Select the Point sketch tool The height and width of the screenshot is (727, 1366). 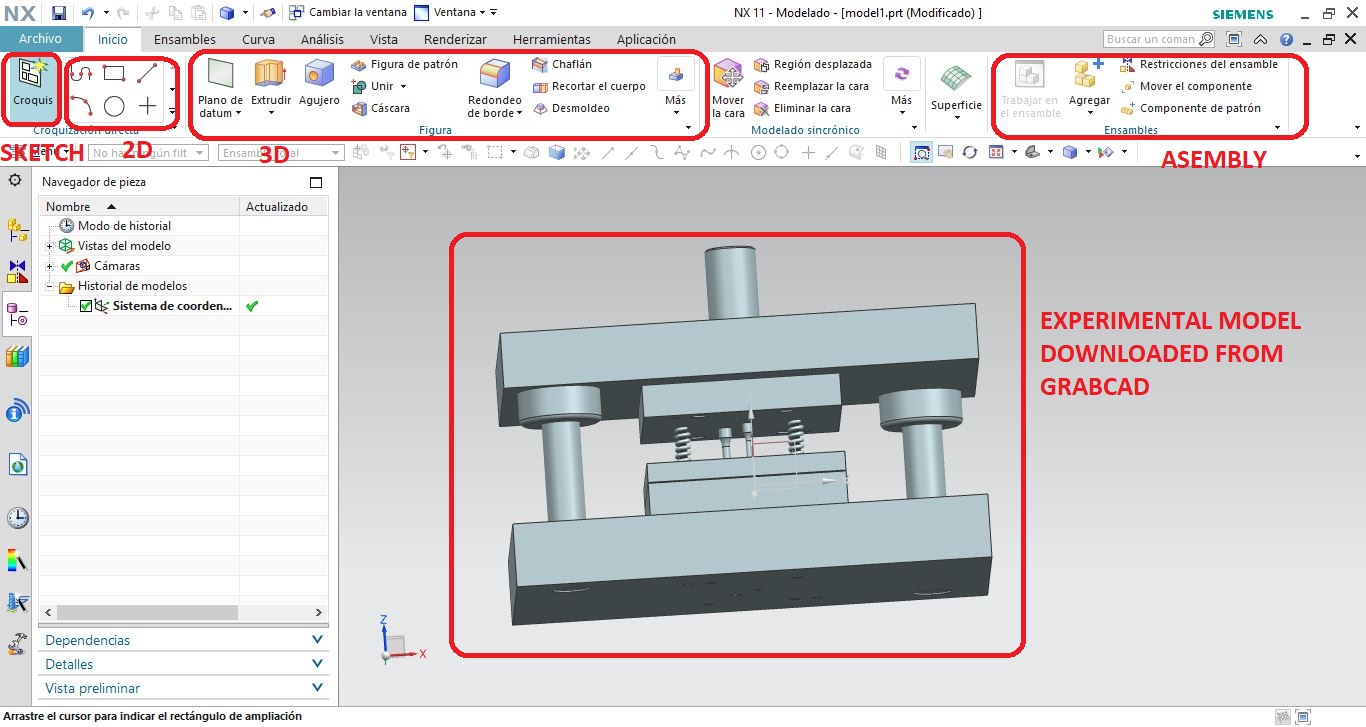pos(147,105)
